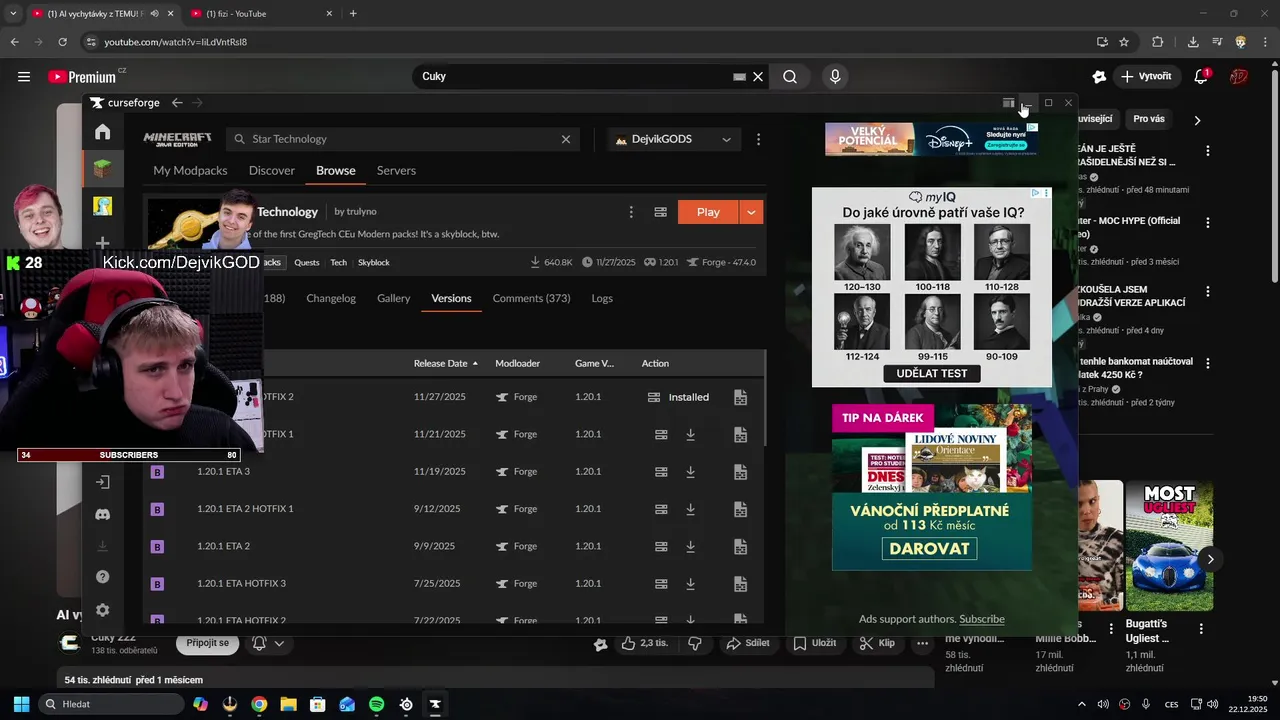The width and height of the screenshot is (1280, 720).
Task: Open the Servers tab
Action: click(396, 170)
